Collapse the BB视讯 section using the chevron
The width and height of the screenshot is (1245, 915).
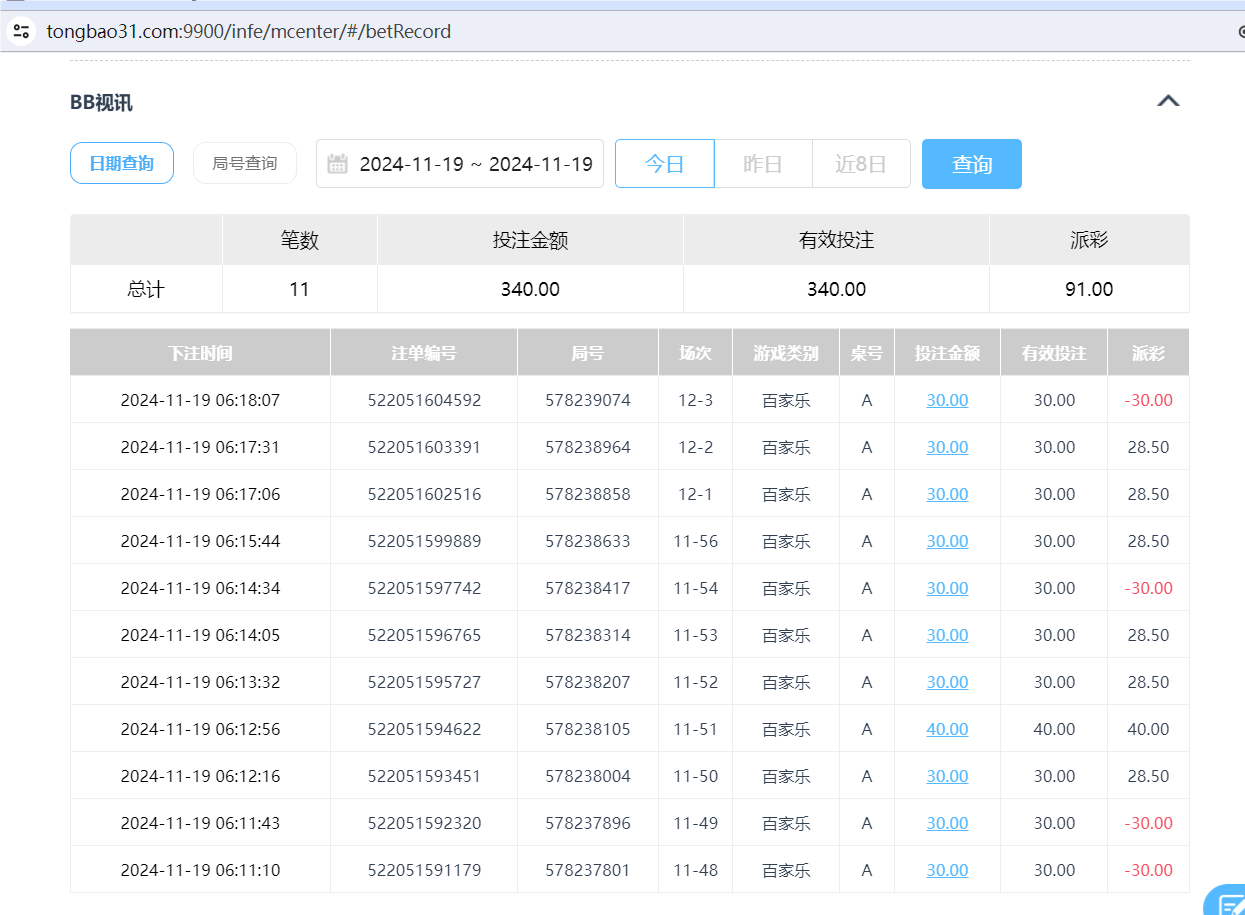[x=1168, y=100]
